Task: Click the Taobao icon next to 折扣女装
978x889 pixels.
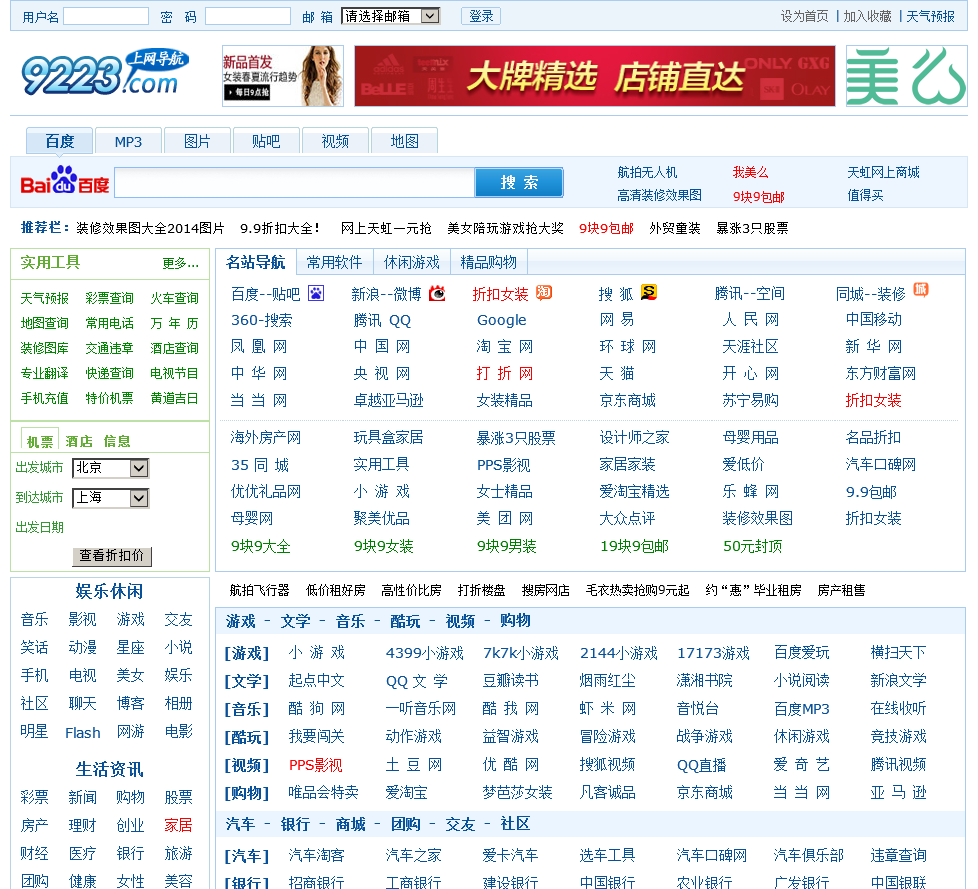Action: [x=544, y=292]
